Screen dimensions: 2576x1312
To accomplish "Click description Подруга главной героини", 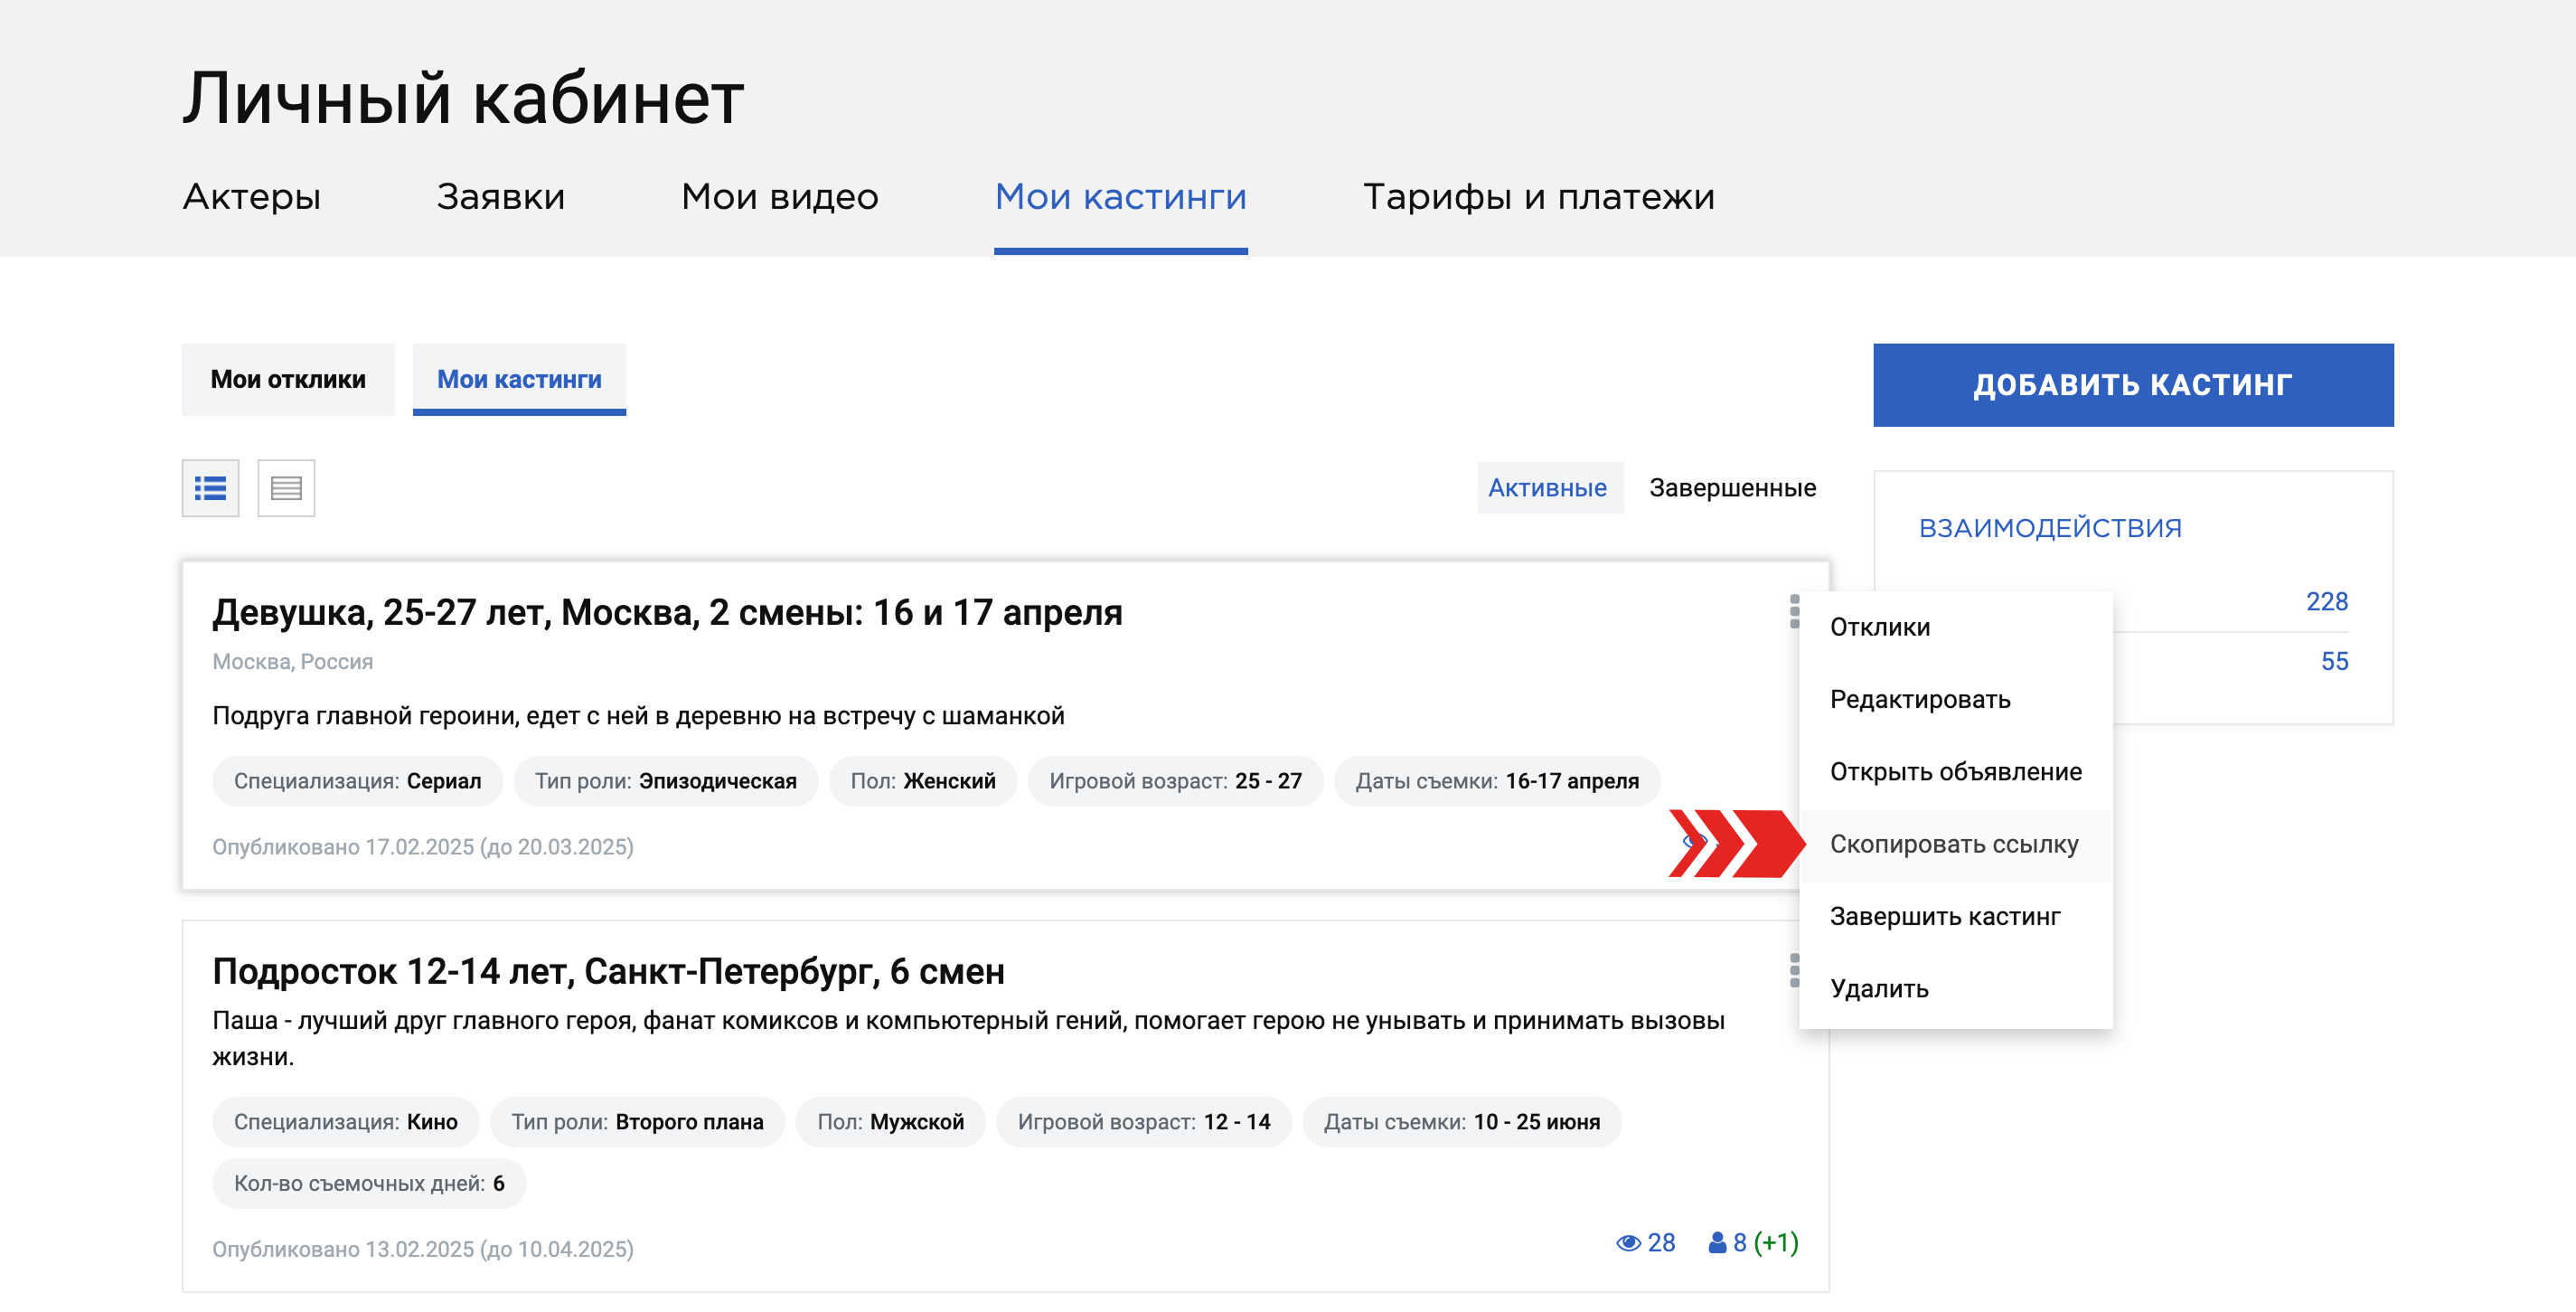I will tap(638, 716).
